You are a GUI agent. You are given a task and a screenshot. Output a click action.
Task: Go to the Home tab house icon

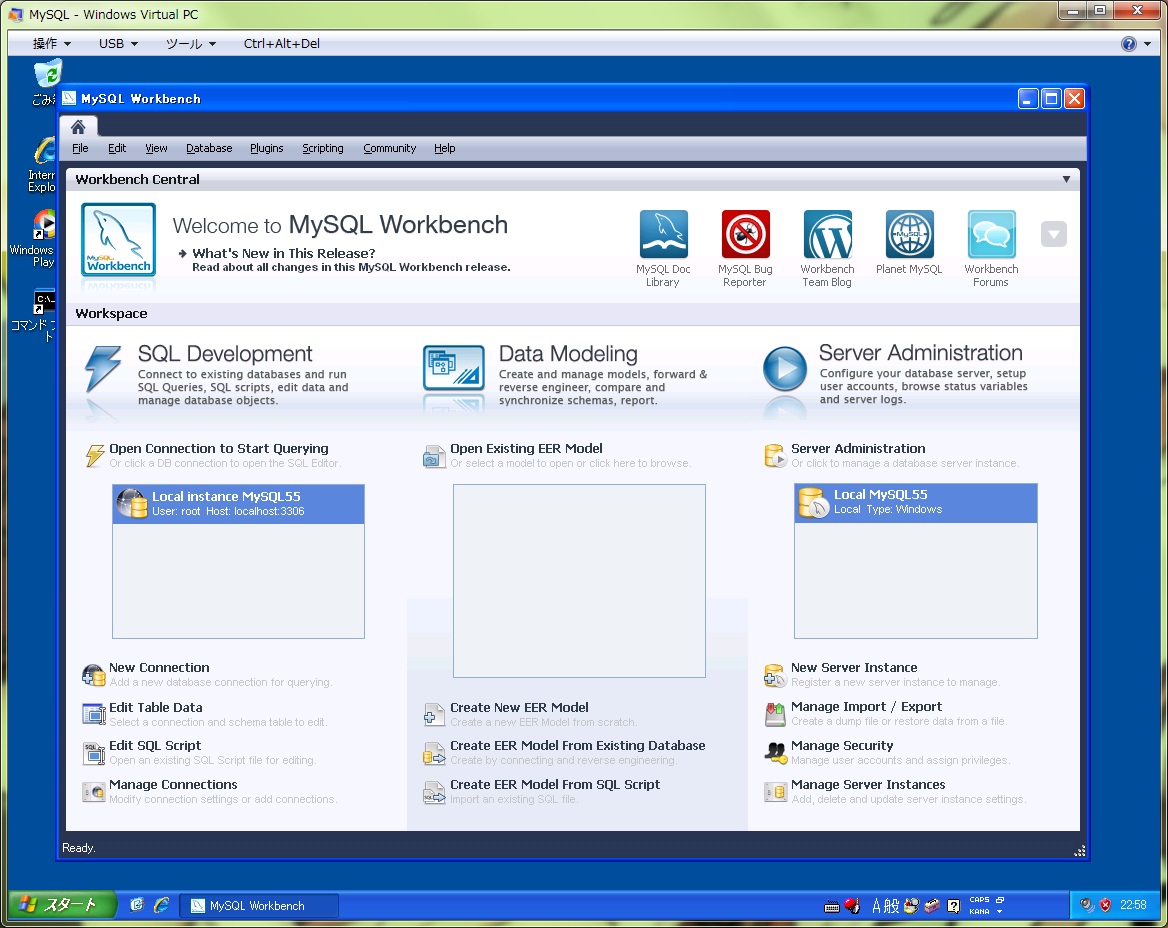pos(78,127)
